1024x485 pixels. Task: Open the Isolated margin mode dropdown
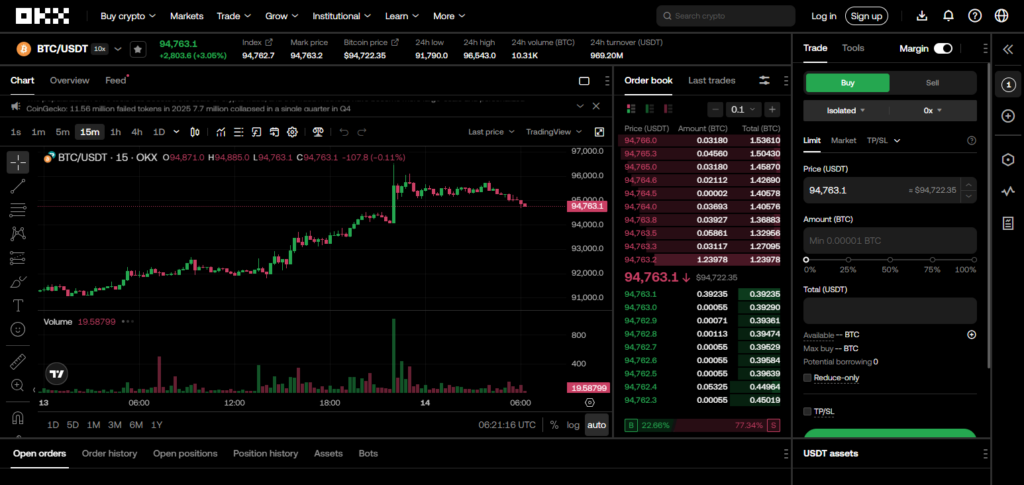(846, 110)
